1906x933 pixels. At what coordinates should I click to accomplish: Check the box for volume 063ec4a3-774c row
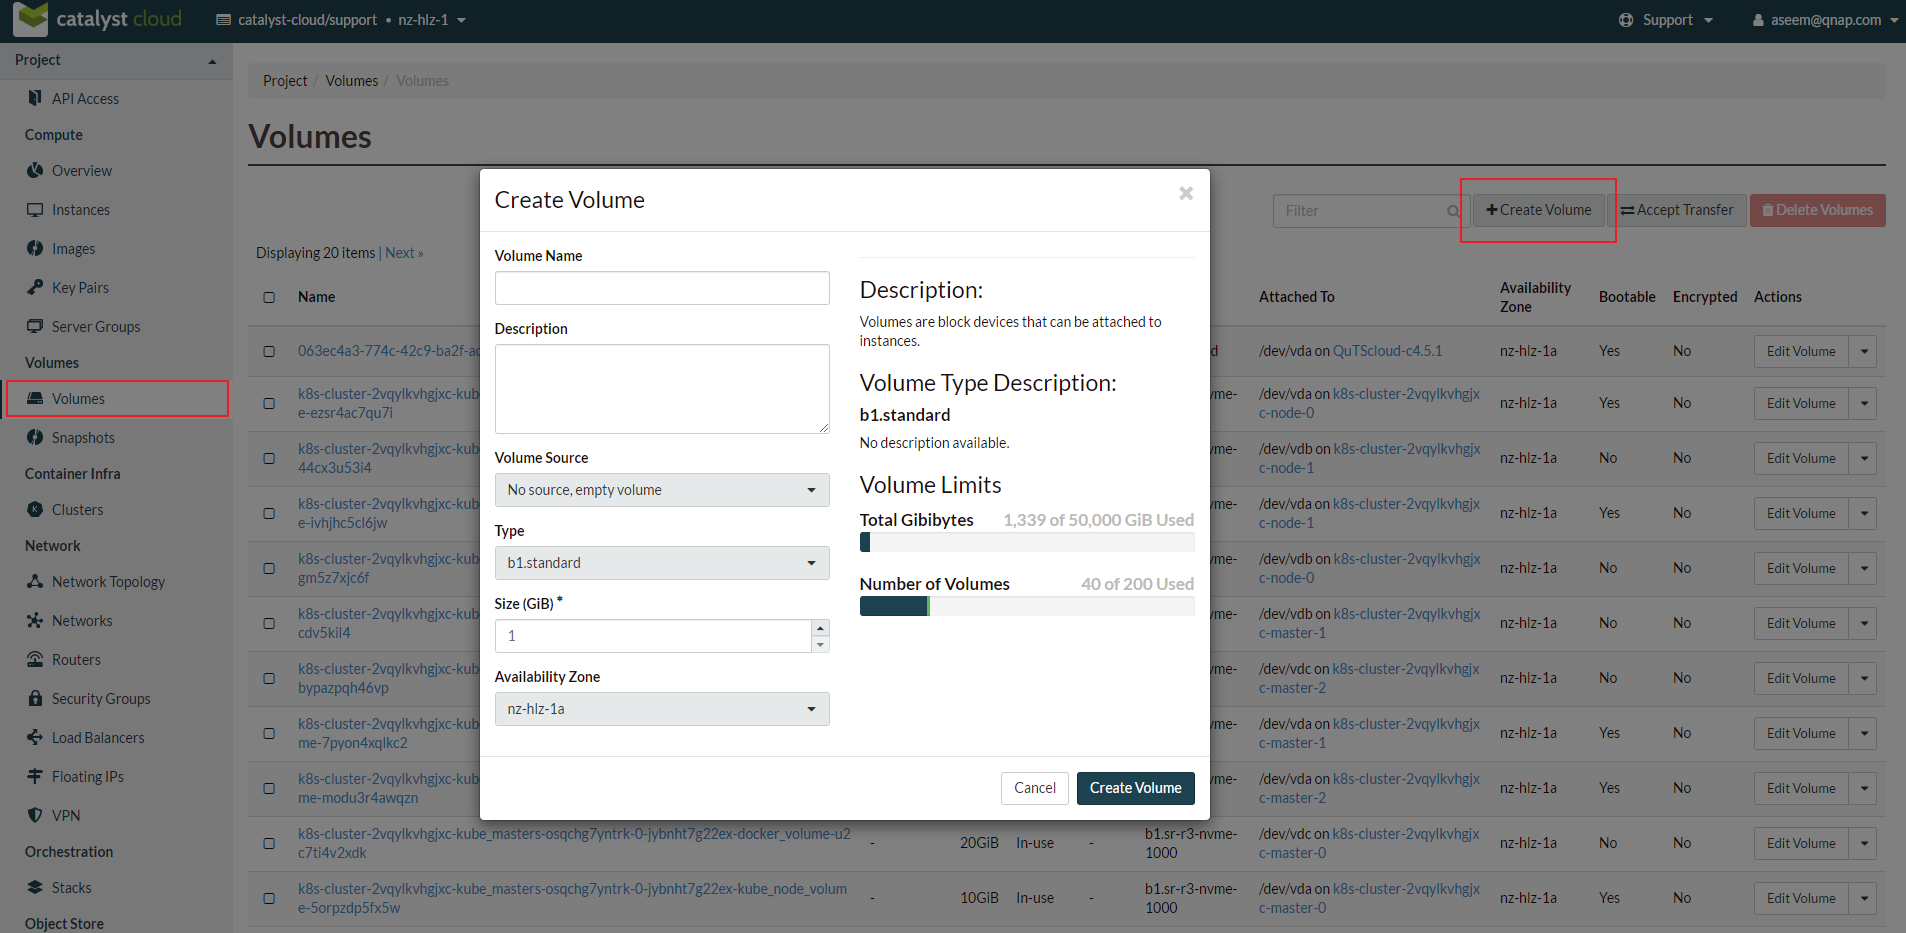pyautogui.click(x=269, y=351)
